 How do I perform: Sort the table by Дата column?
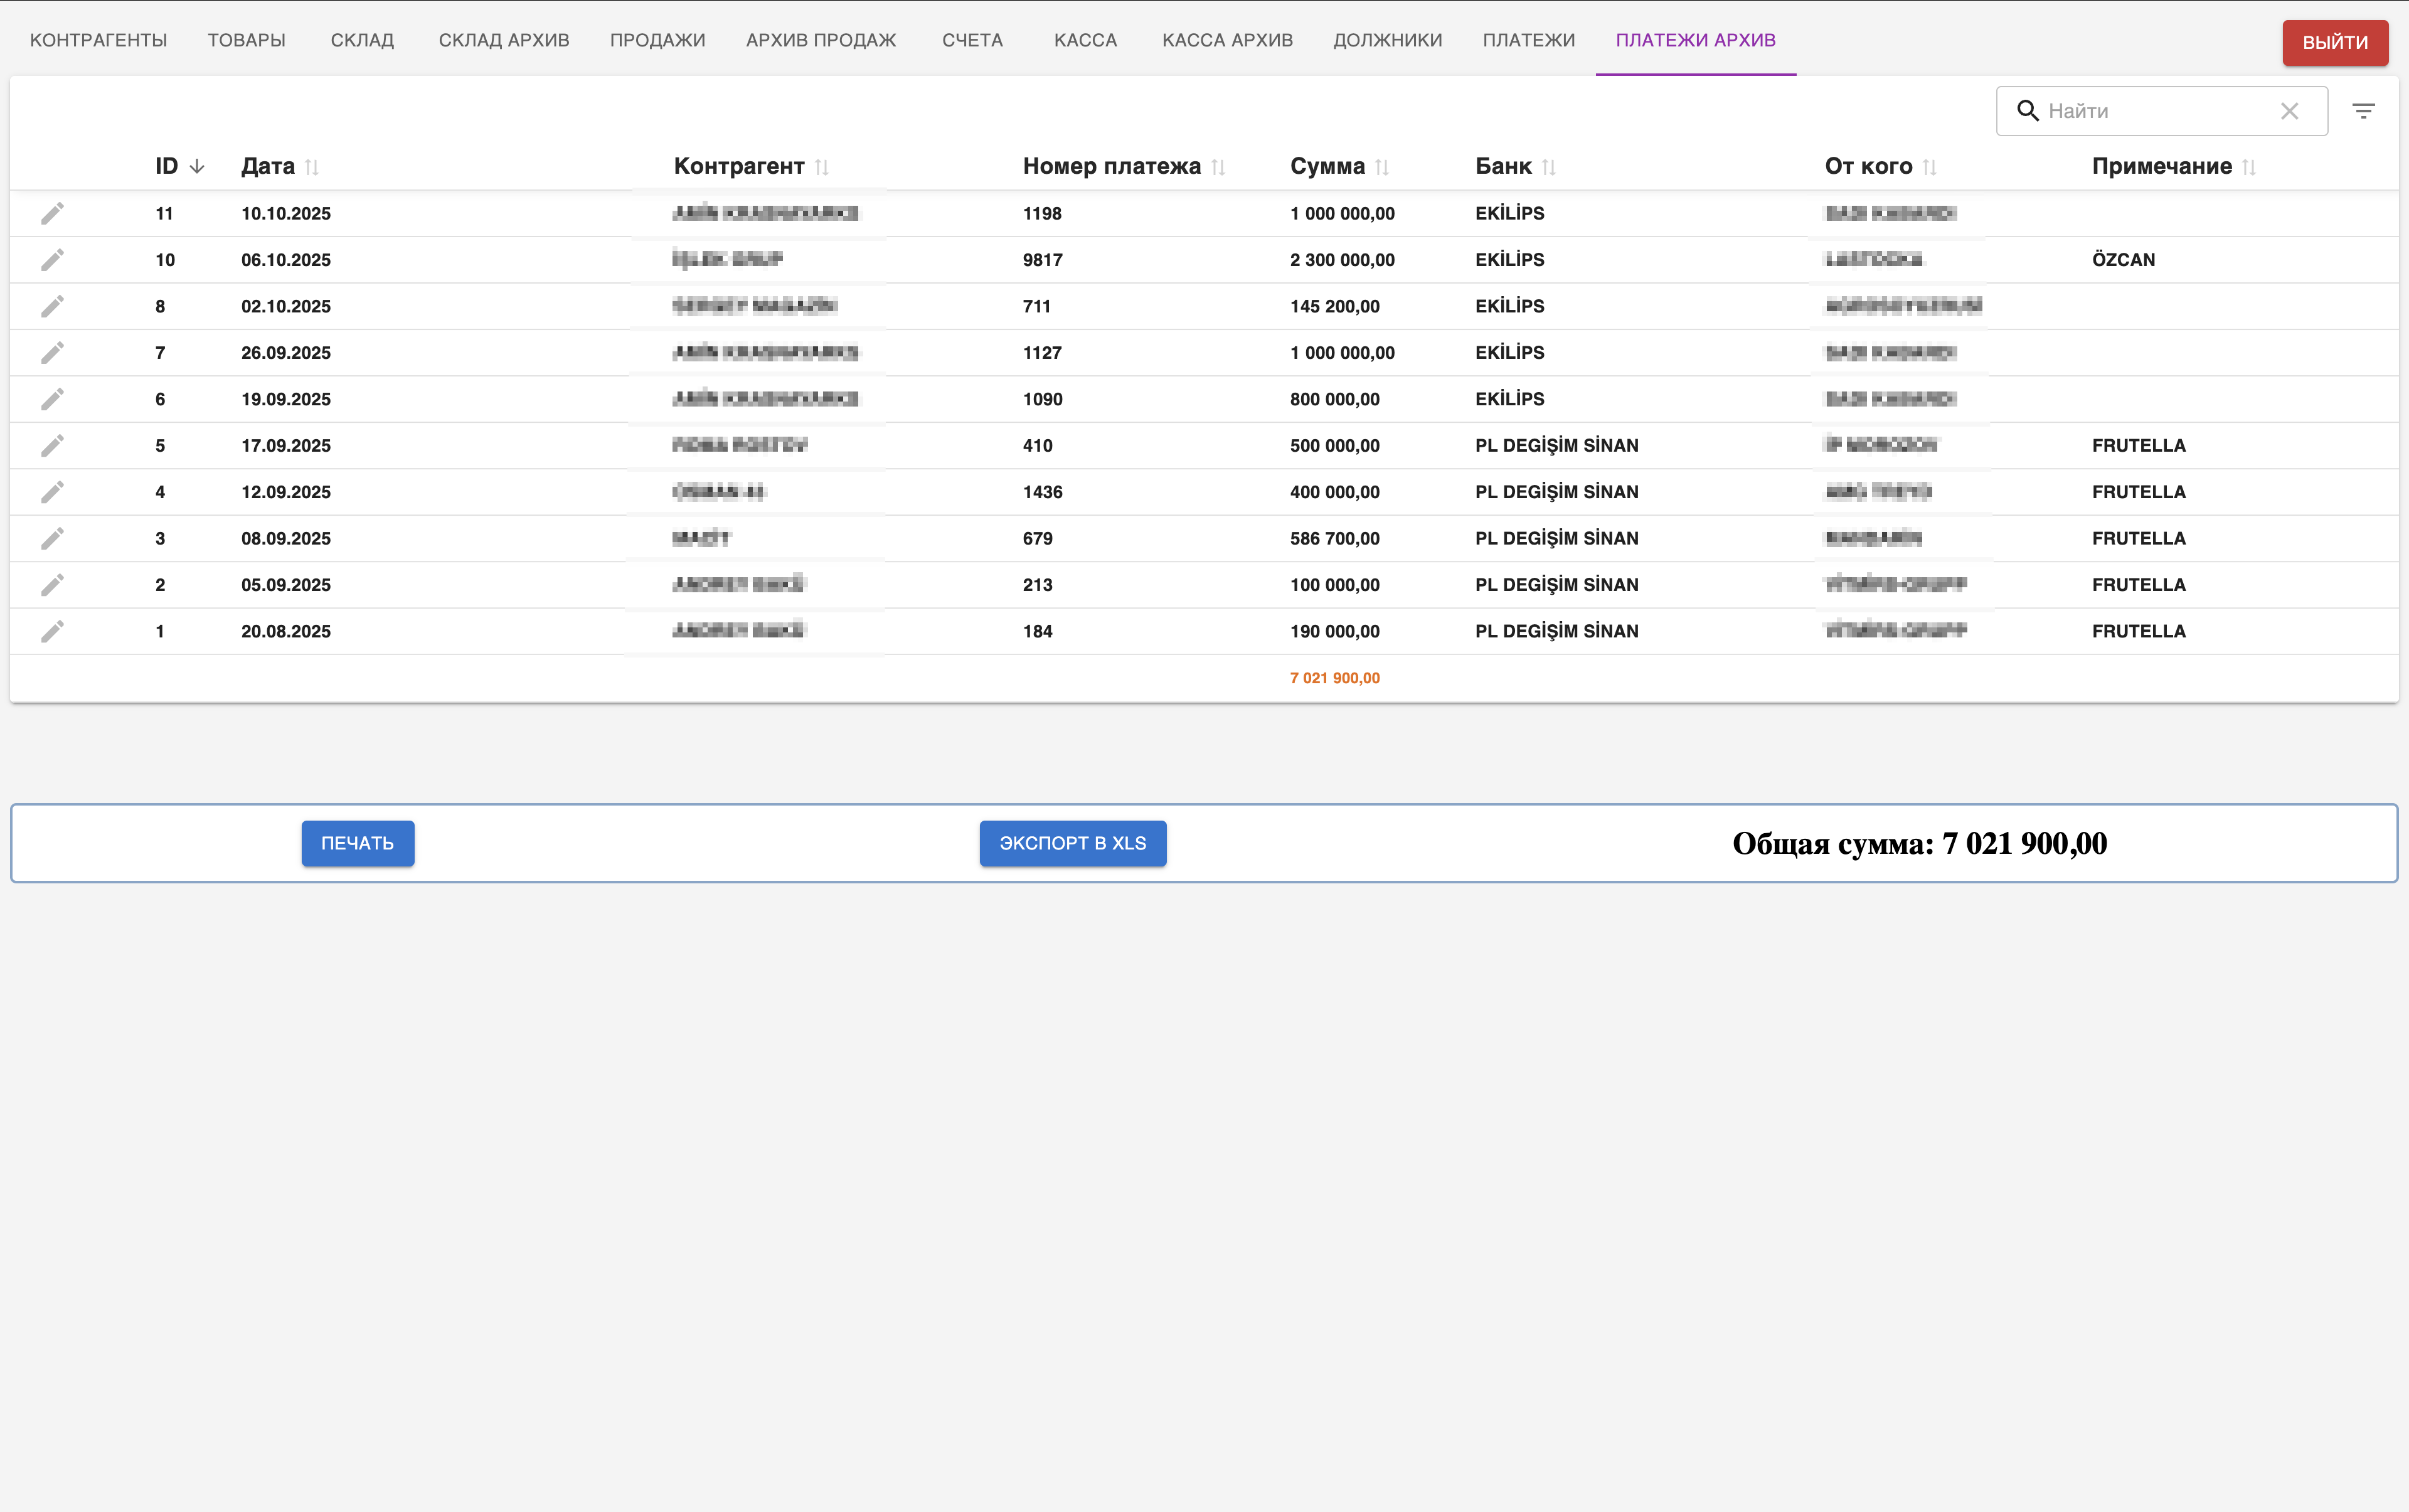coord(311,167)
